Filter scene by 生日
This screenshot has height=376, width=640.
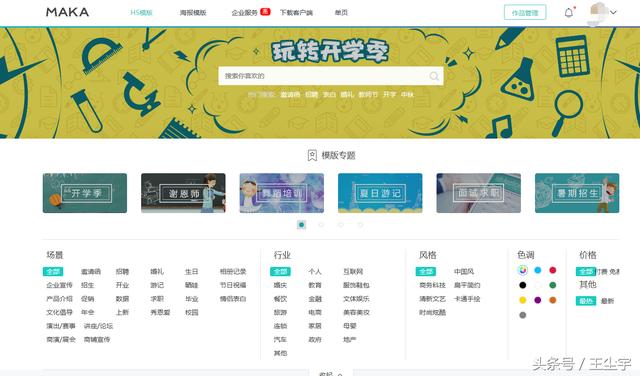(x=191, y=271)
